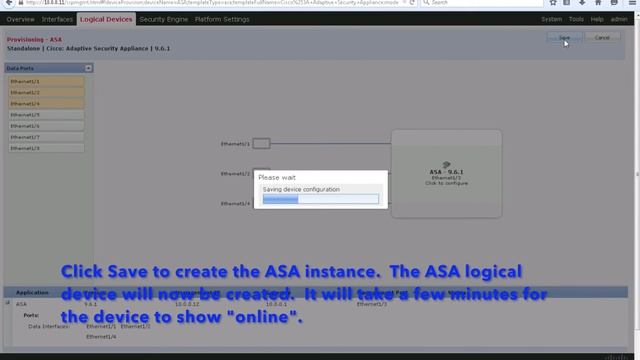
Task: Click Ethernet1/3 cell in ASA row
Action: tap(371, 304)
